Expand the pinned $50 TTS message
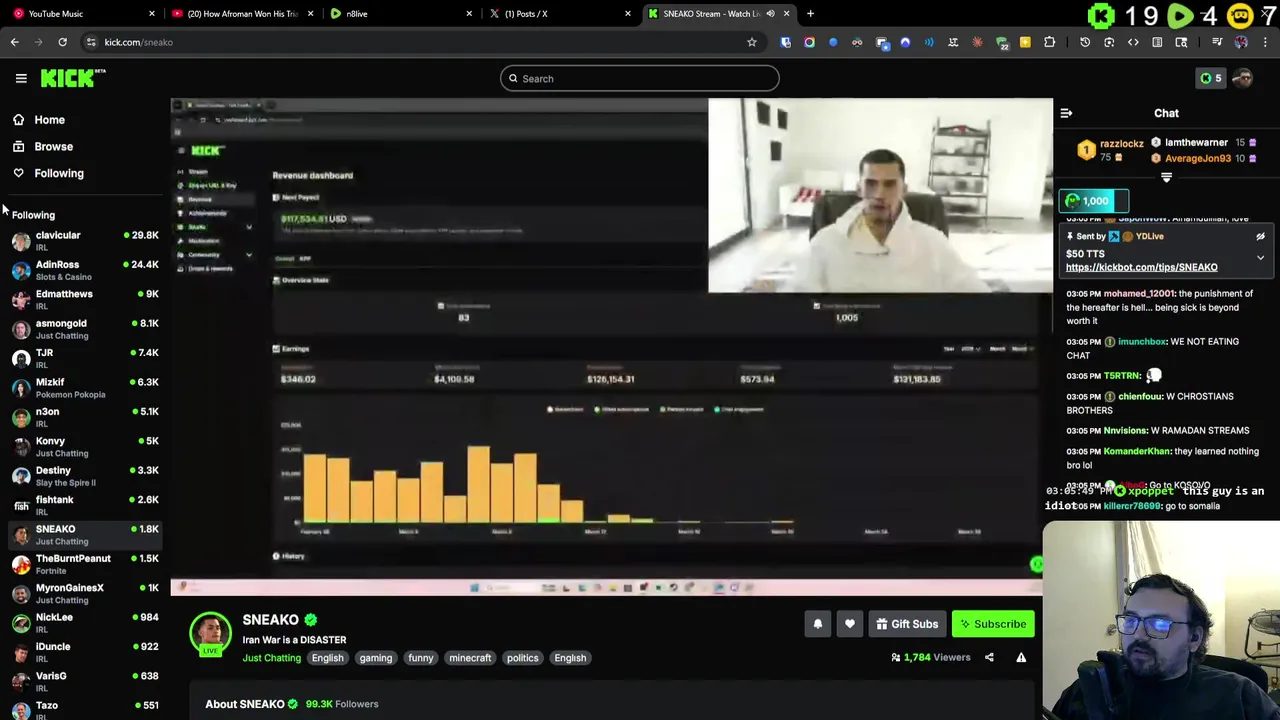The width and height of the screenshot is (1280, 720). (x=1260, y=257)
